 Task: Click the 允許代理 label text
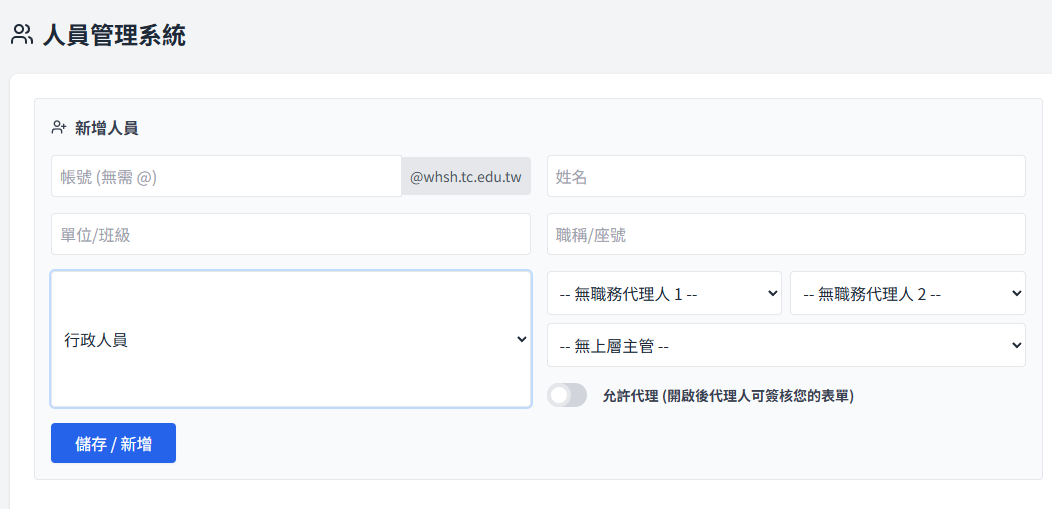728,396
